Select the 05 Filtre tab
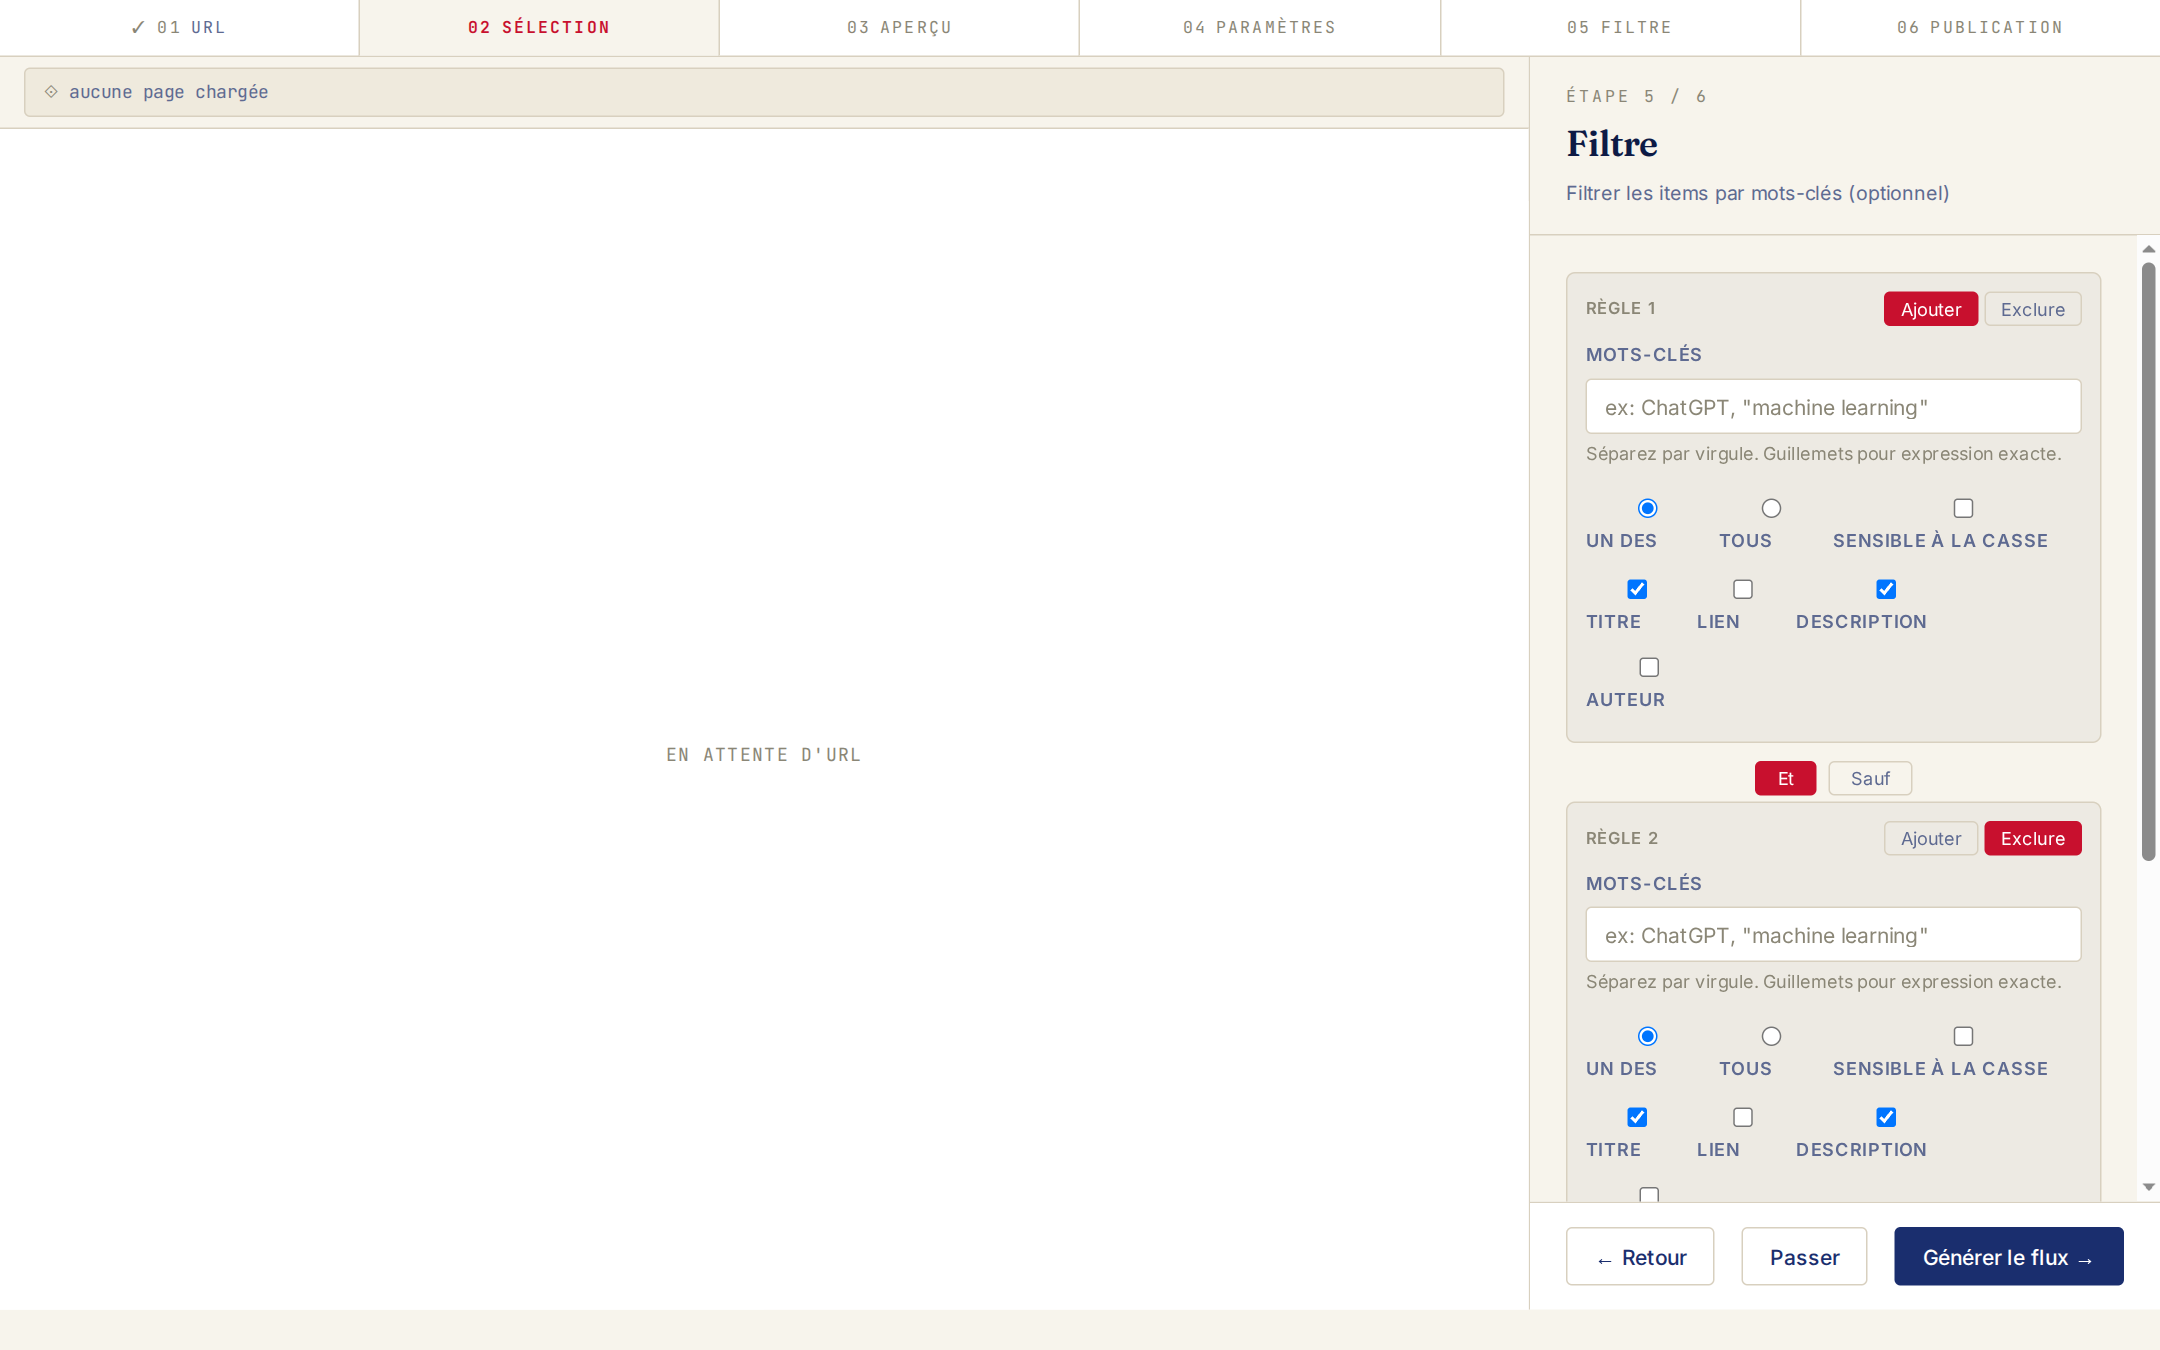2160x1350 pixels. [1620, 27]
